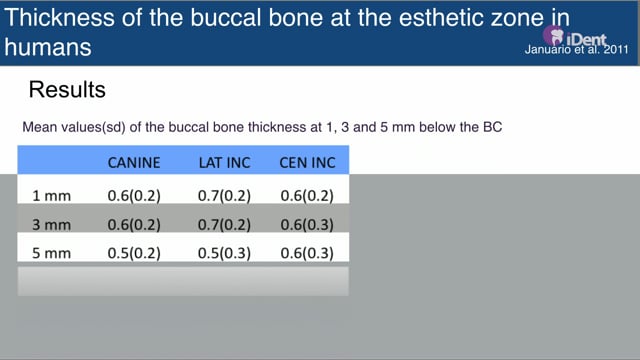Click the iDent brand text

[586, 40]
